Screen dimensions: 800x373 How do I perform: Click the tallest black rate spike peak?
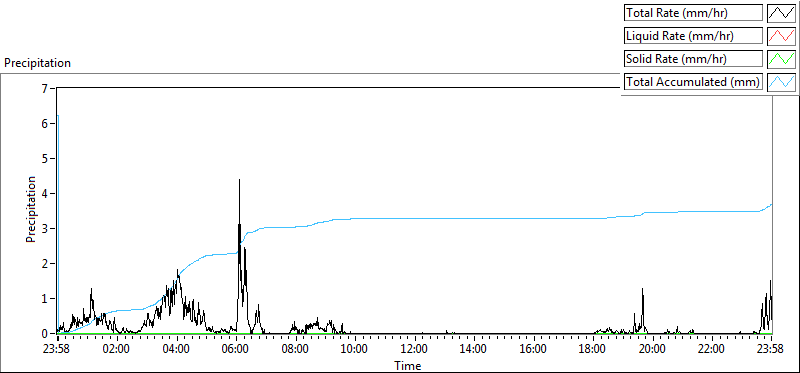239,180
